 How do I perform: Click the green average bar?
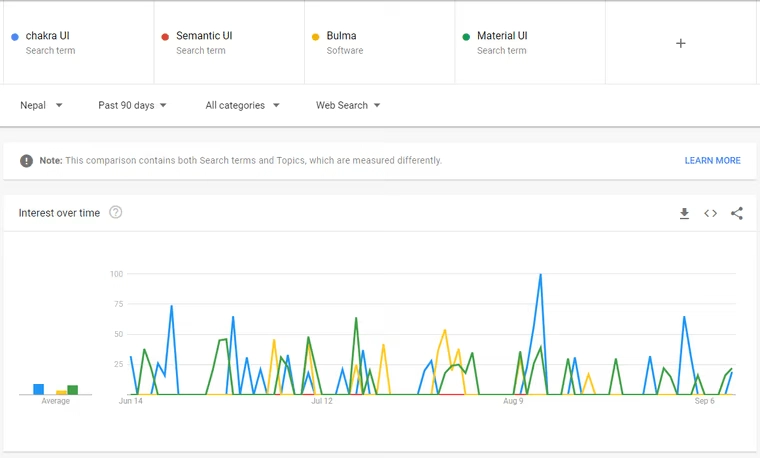(x=73, y=390)
